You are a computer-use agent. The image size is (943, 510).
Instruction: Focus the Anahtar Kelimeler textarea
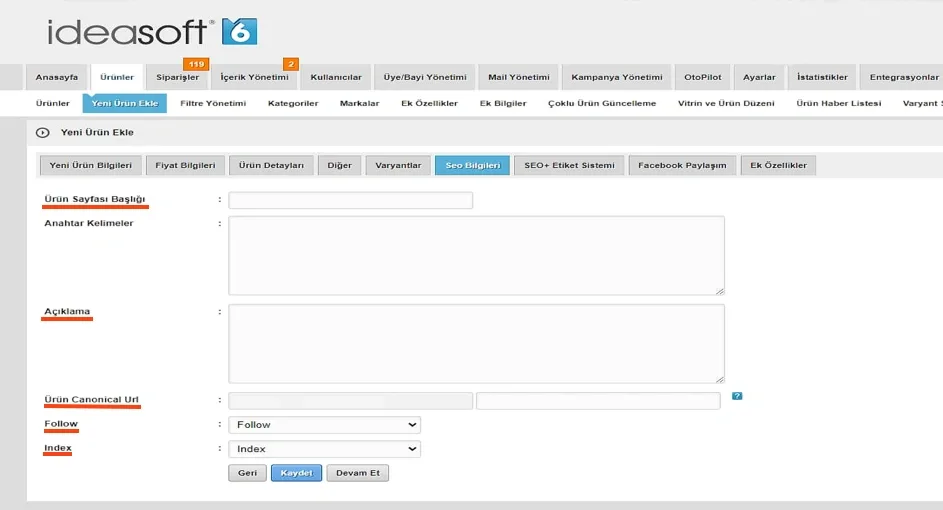click(x=476, y=256)
